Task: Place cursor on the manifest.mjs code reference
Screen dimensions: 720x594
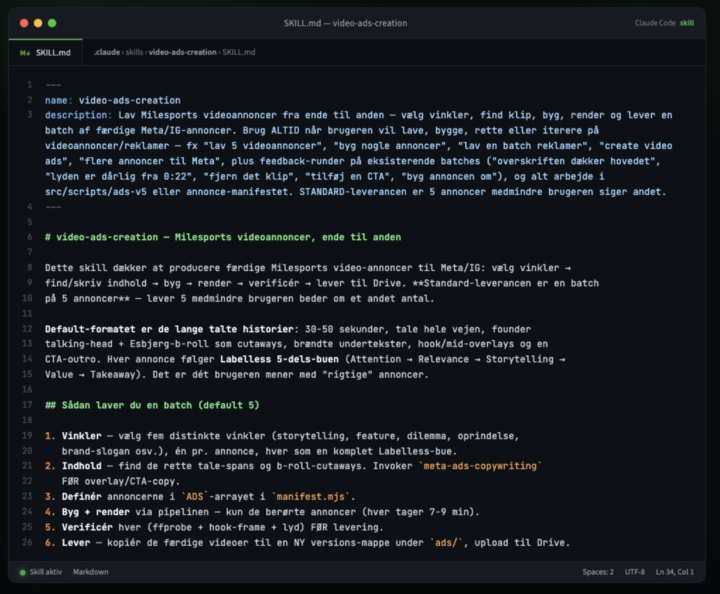Action: point(310,497)
